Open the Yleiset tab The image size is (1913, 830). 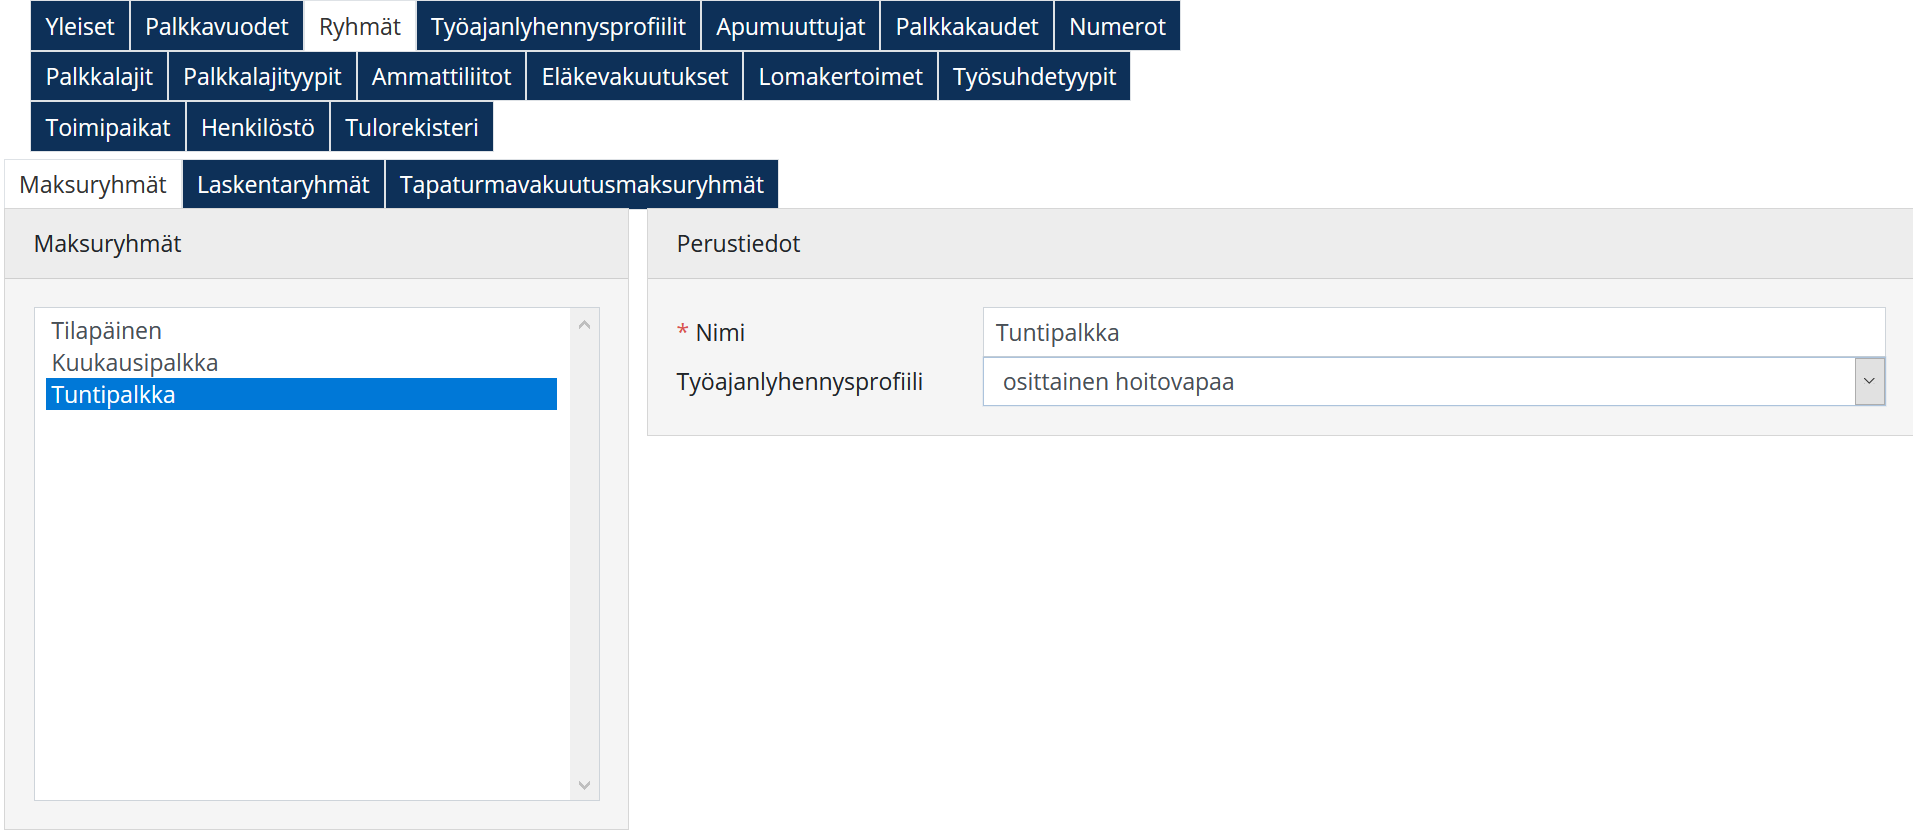tap(80, 26)
